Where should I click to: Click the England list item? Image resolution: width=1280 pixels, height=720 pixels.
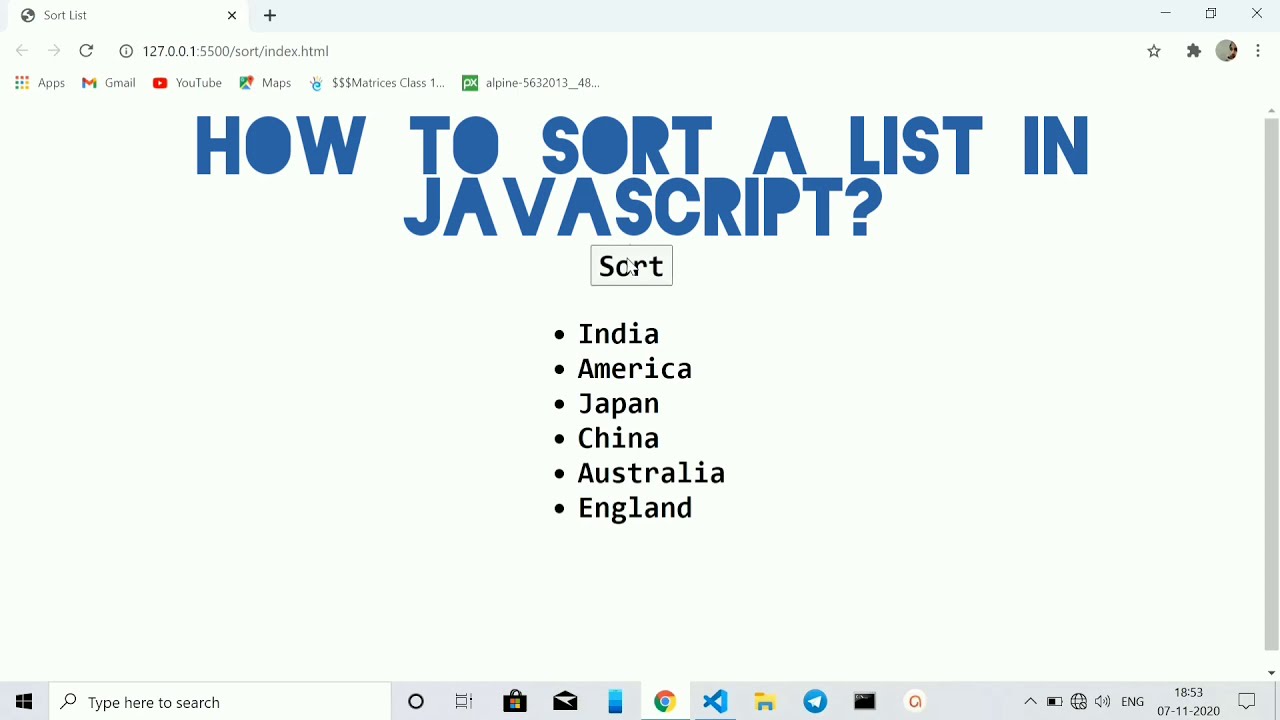coord(635,508)
